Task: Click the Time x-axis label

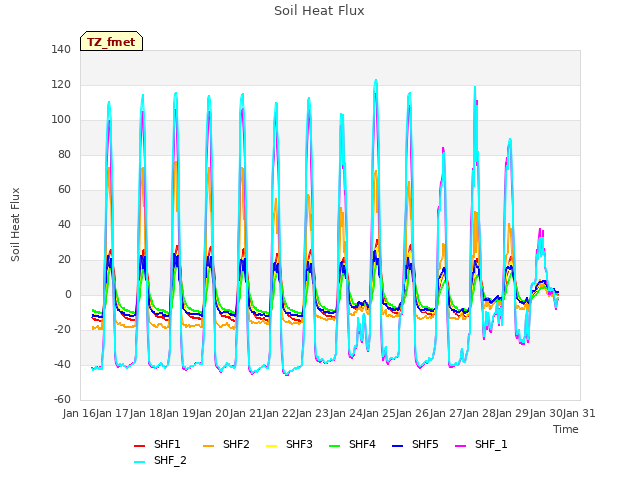Action: point(566,429)
